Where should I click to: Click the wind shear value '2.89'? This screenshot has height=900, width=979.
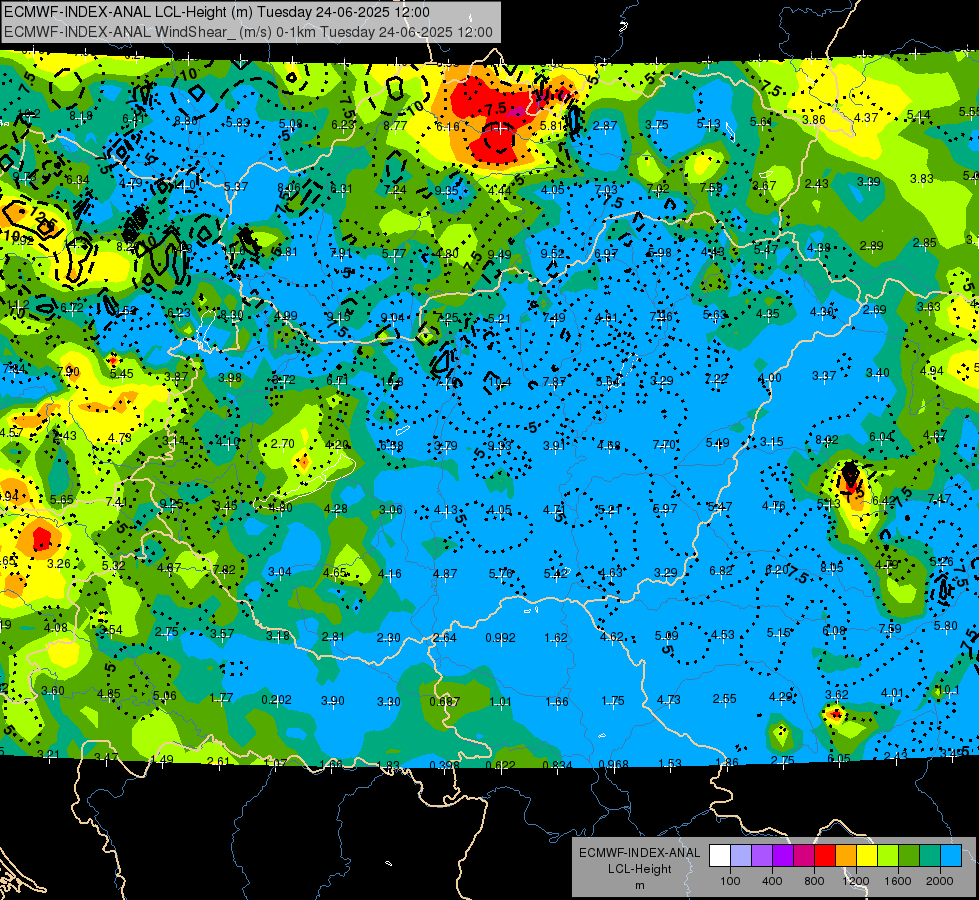pyautogui.click(x=871, y=245)
